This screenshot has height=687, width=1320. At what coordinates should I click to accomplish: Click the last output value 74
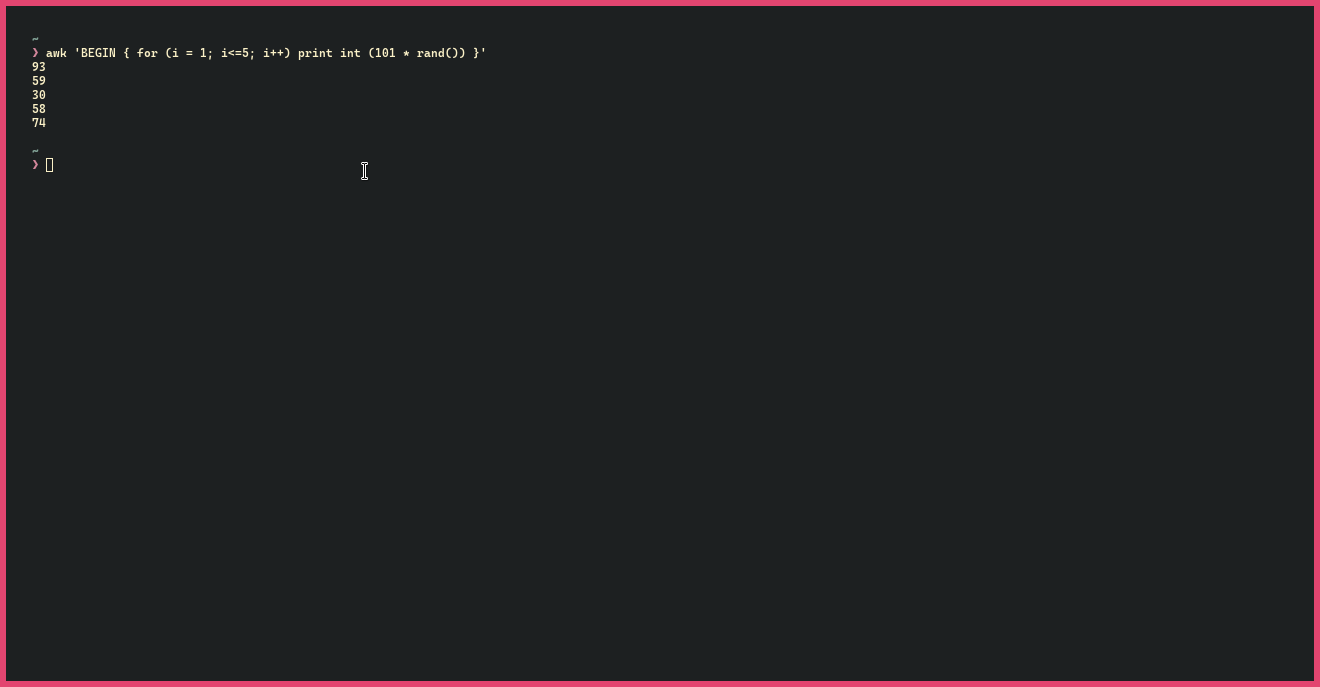pyautogui.click(x=39, y=123)
